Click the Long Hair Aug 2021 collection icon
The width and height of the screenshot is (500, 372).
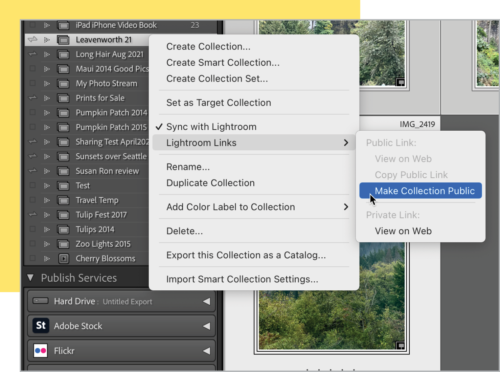click(x=63, y=54)
